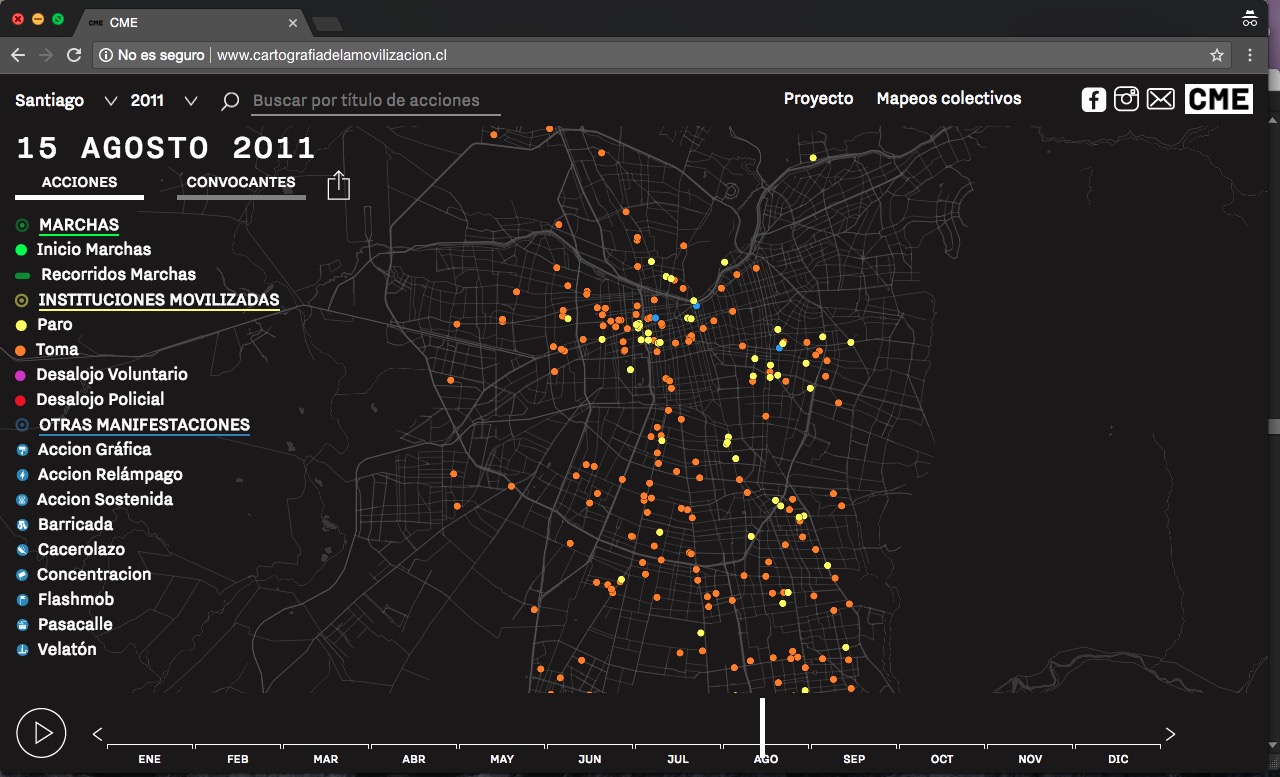1280x777 pixels.
Task: Toggle Desalojo Voluntario purple dot
Action: click(x=21, y=375)
